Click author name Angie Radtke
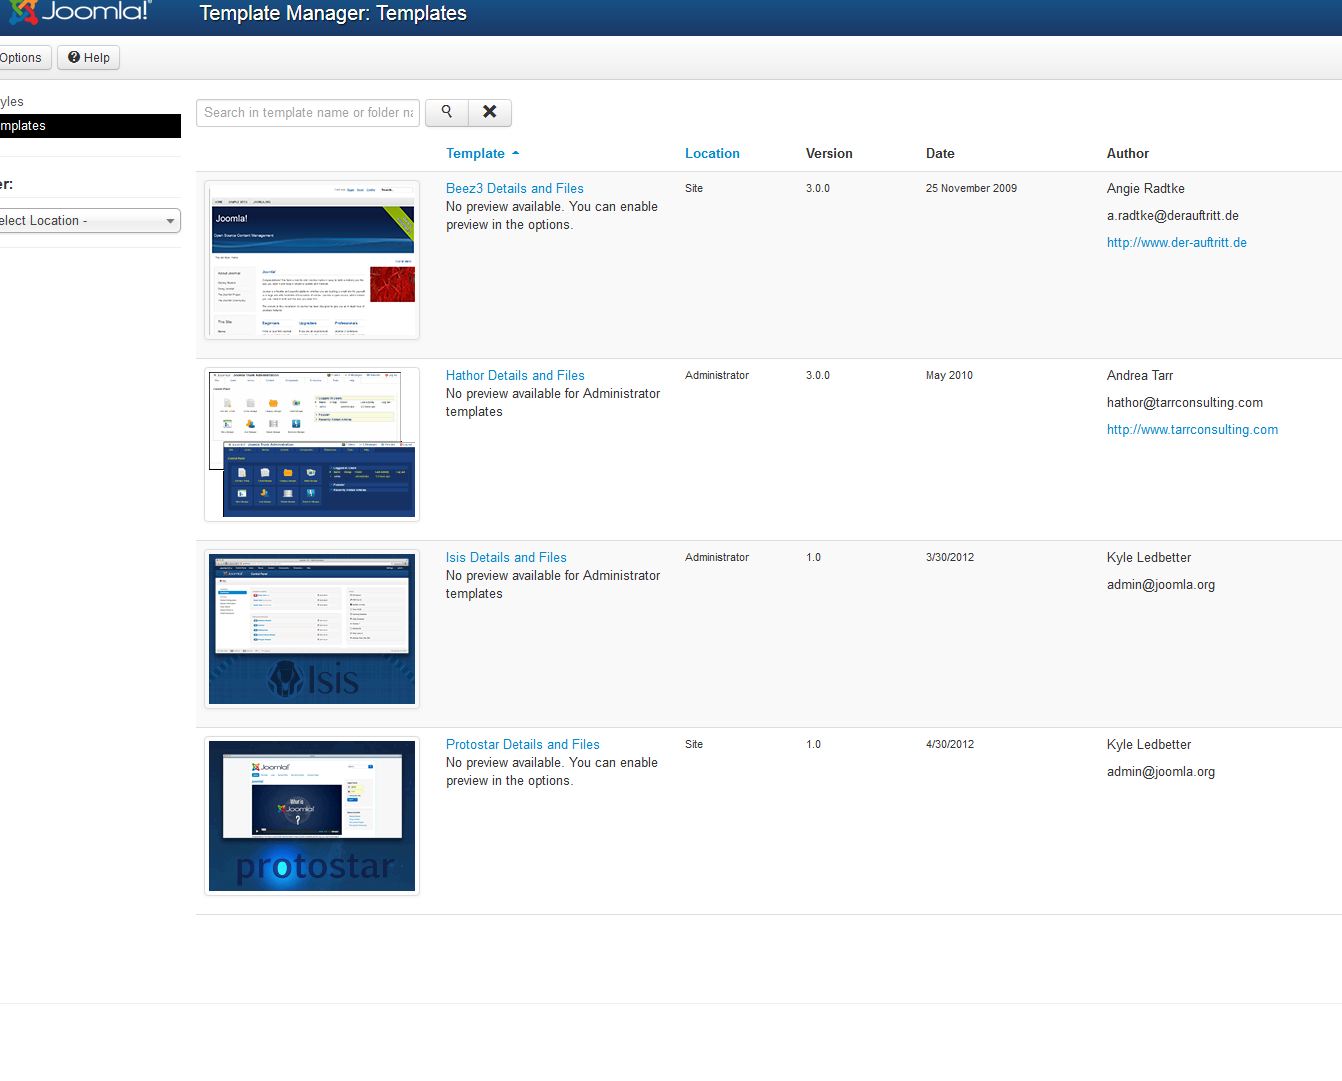 point(1146,188)
